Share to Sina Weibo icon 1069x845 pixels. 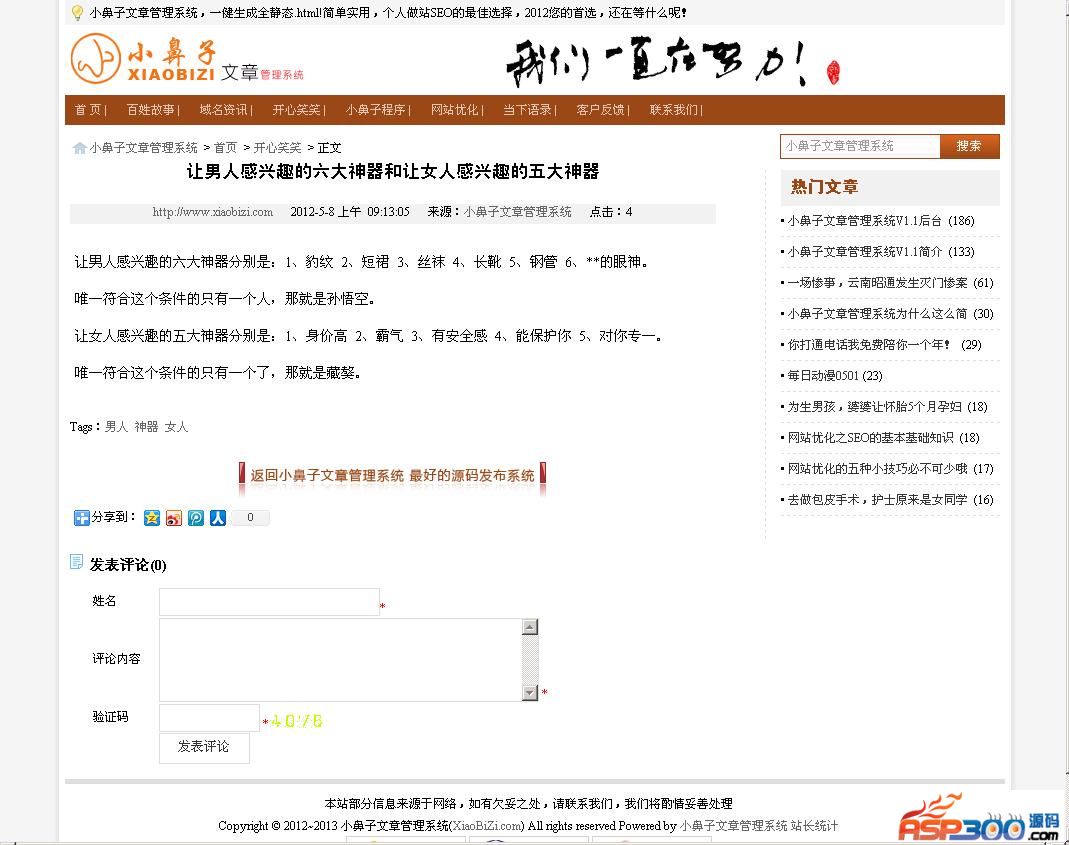tap(174, 518)
